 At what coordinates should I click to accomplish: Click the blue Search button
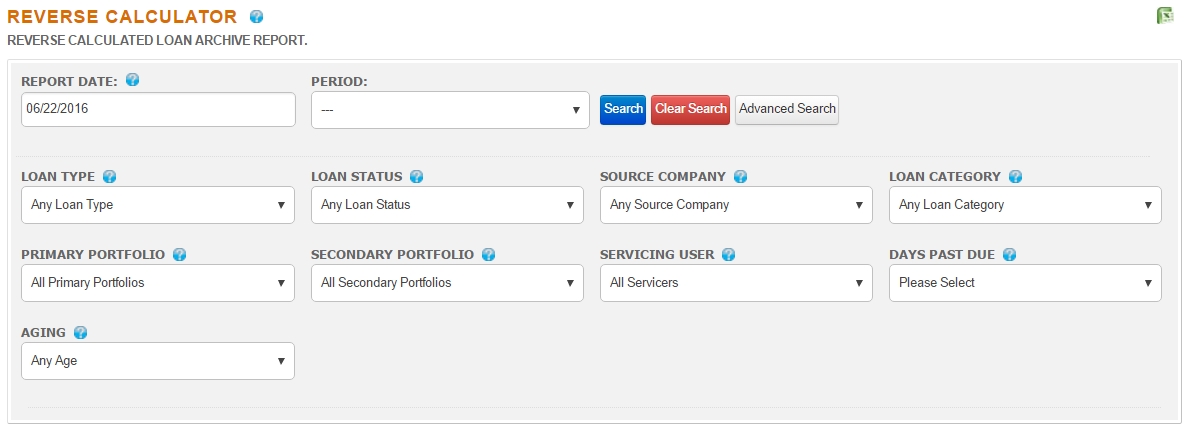click(623, 109)
